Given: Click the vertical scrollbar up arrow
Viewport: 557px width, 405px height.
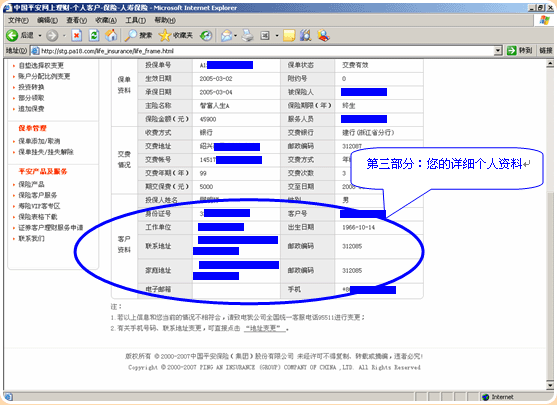Looking at the screenshot, I should 550,64.
